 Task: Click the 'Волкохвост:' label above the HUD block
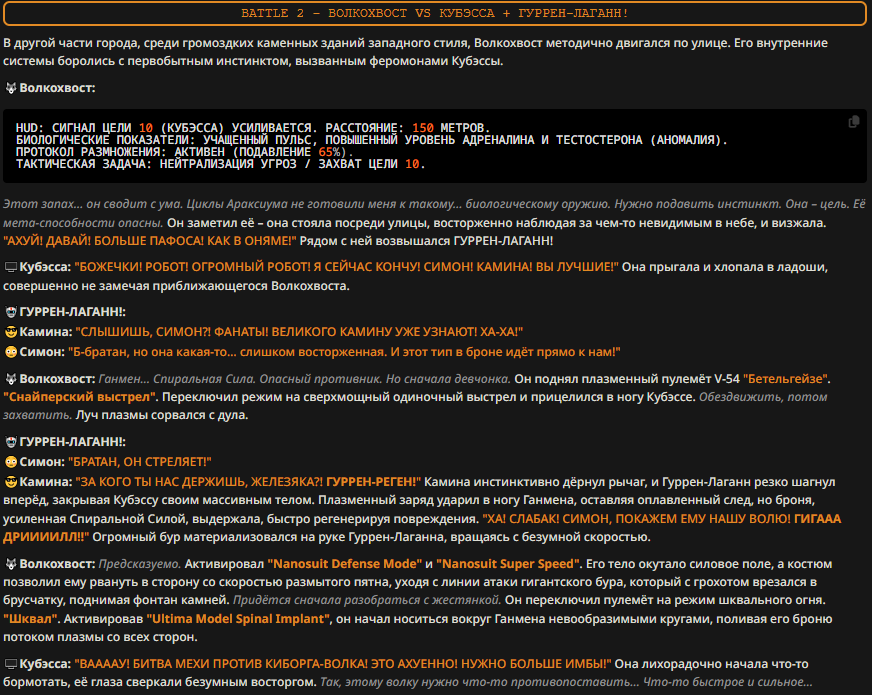[57, 88]
